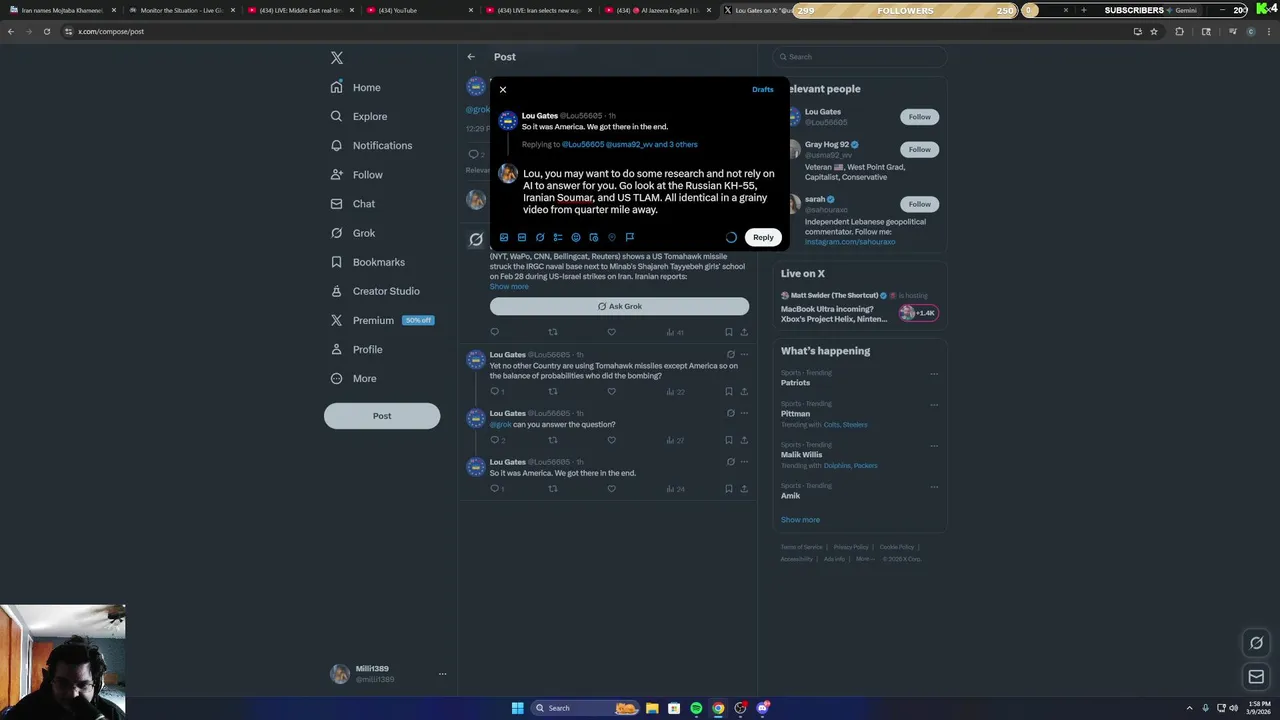
Task: Expand Grok reply with Show more
Action: pyautogui.click(x=509, y=287)
